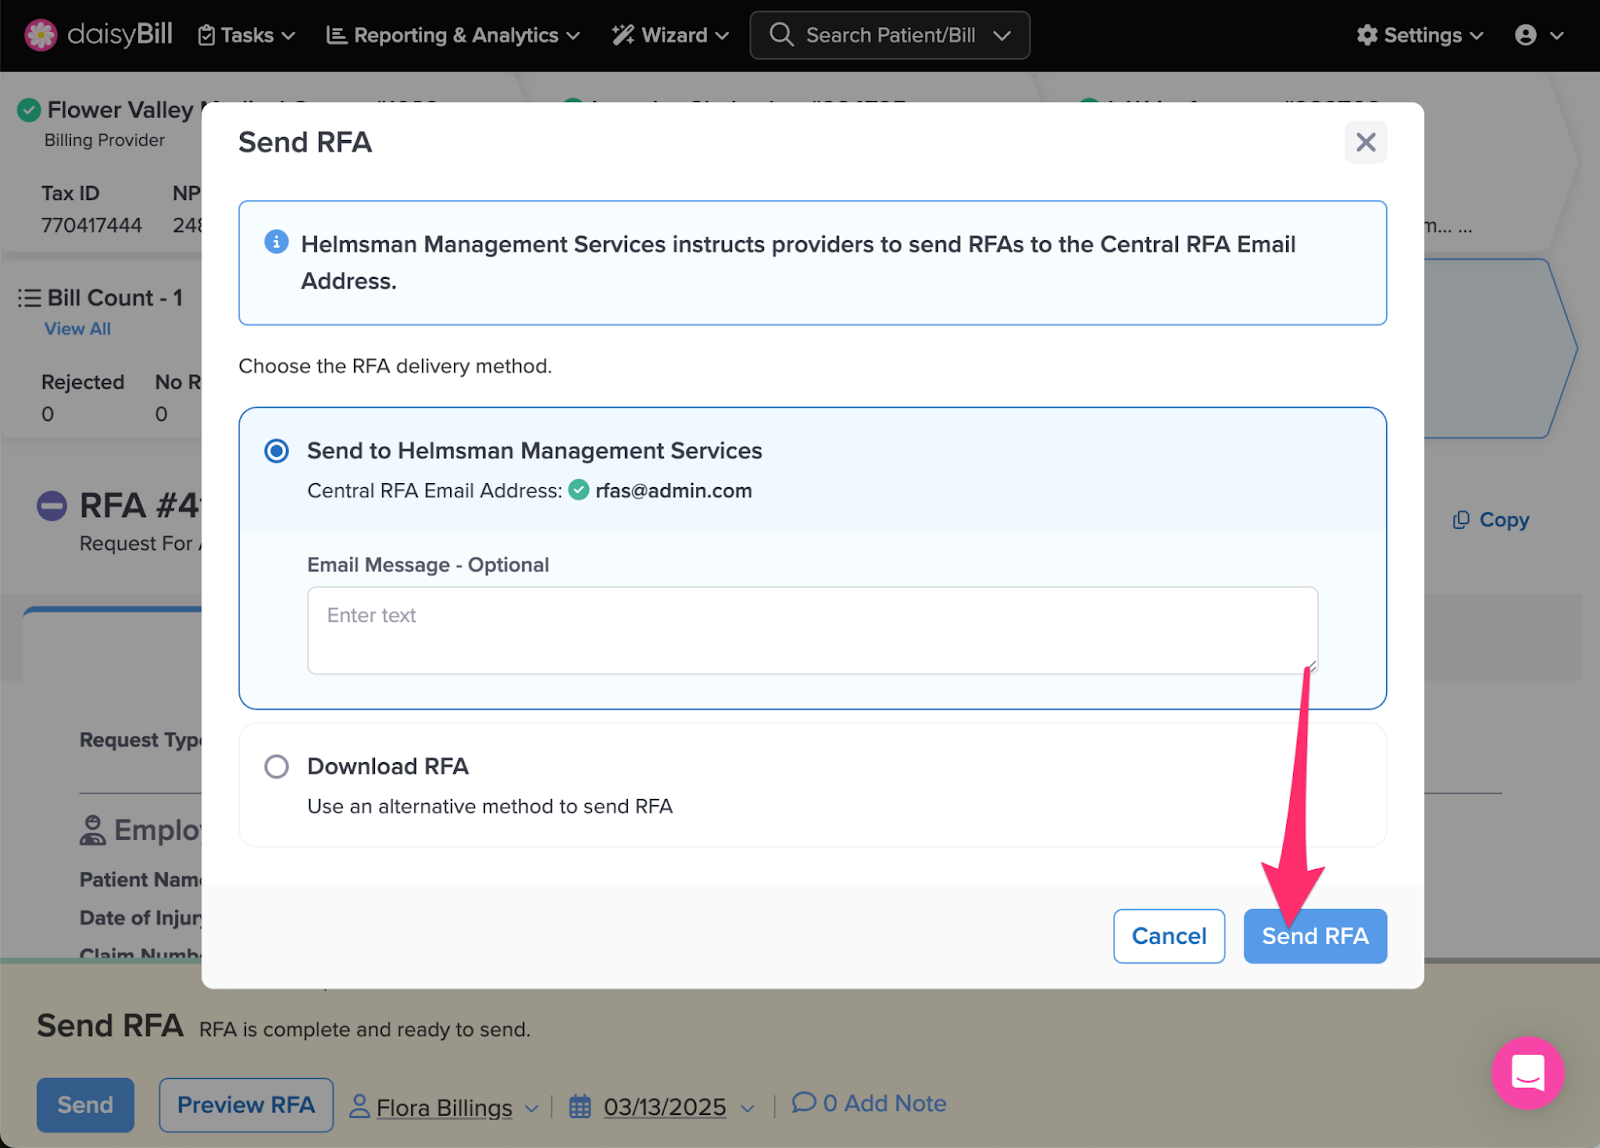Click the Wizard wand icon
Screen dimensions: 1600x1148
tap(623, 35)
